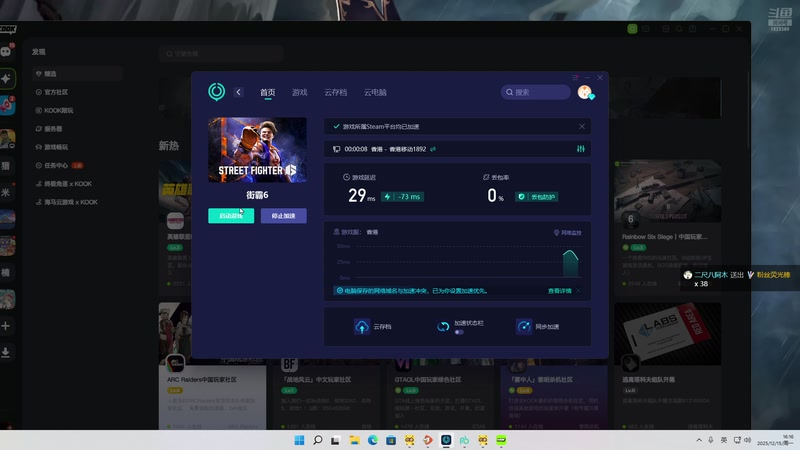Click the accelerator logo icon
Viewport: 800px width, 450px height.
tap(216, 92)
